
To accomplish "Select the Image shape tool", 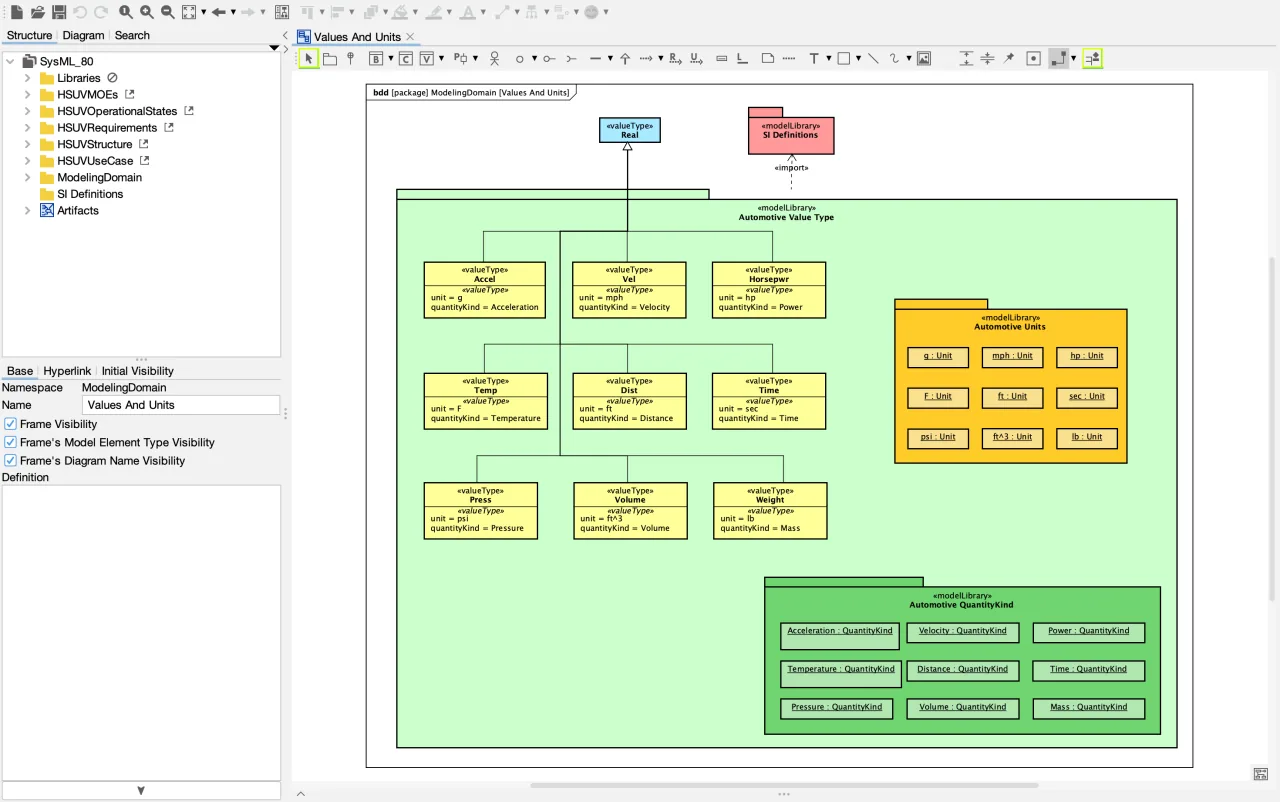I will (x=924, y=59).
